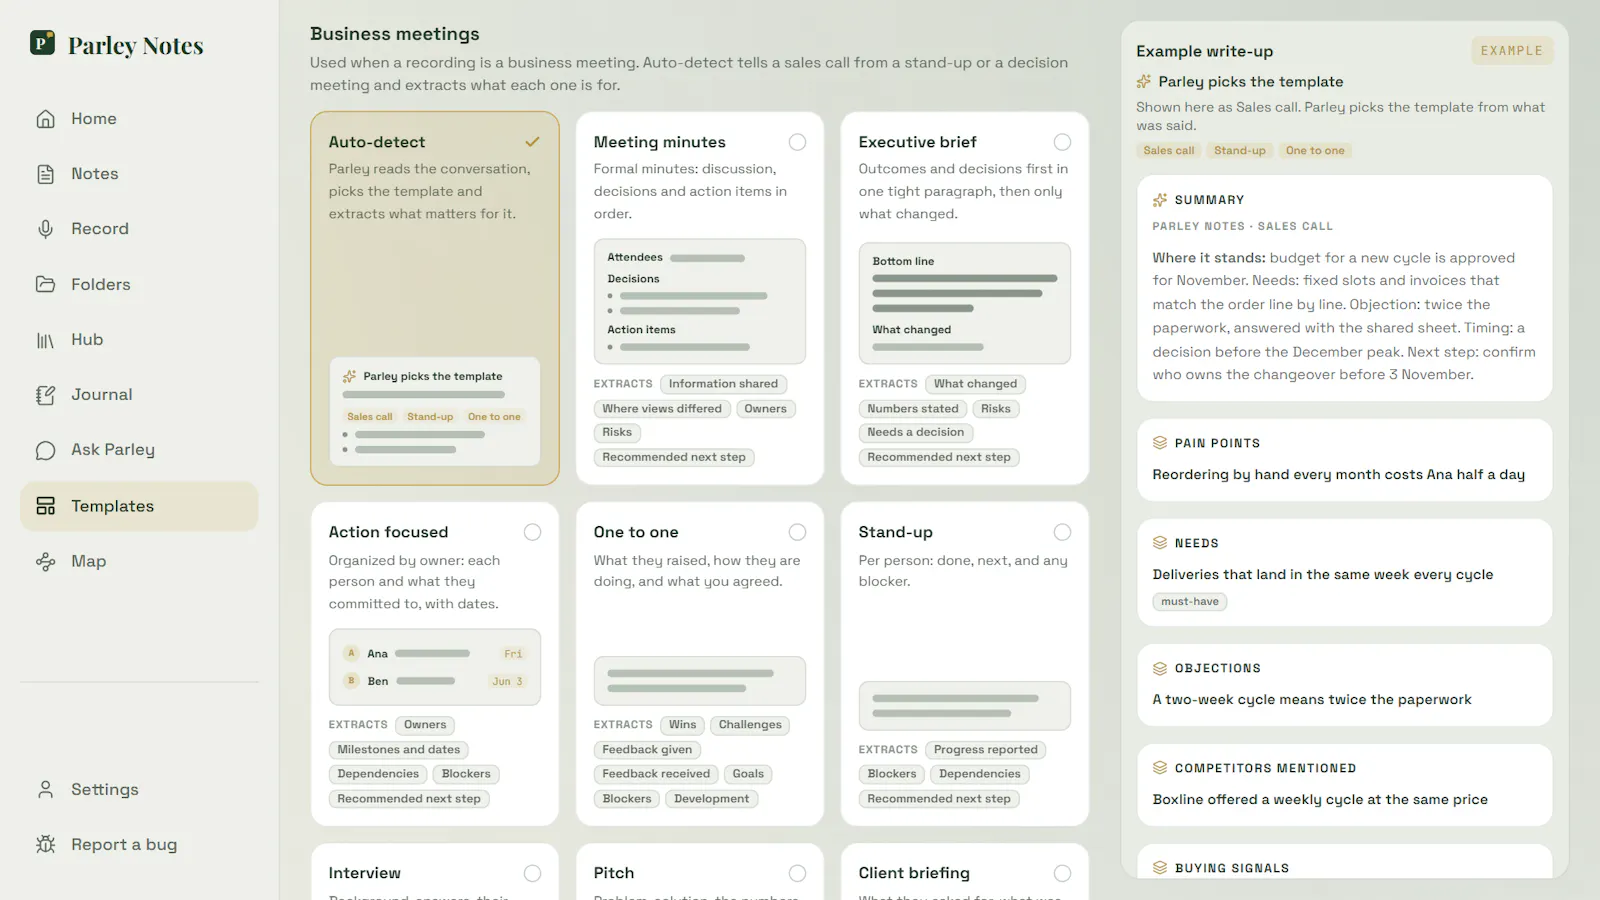Screen dimensions: 1600x900
Task: Click the Hub library icon
Action: [x=46, y=340]
